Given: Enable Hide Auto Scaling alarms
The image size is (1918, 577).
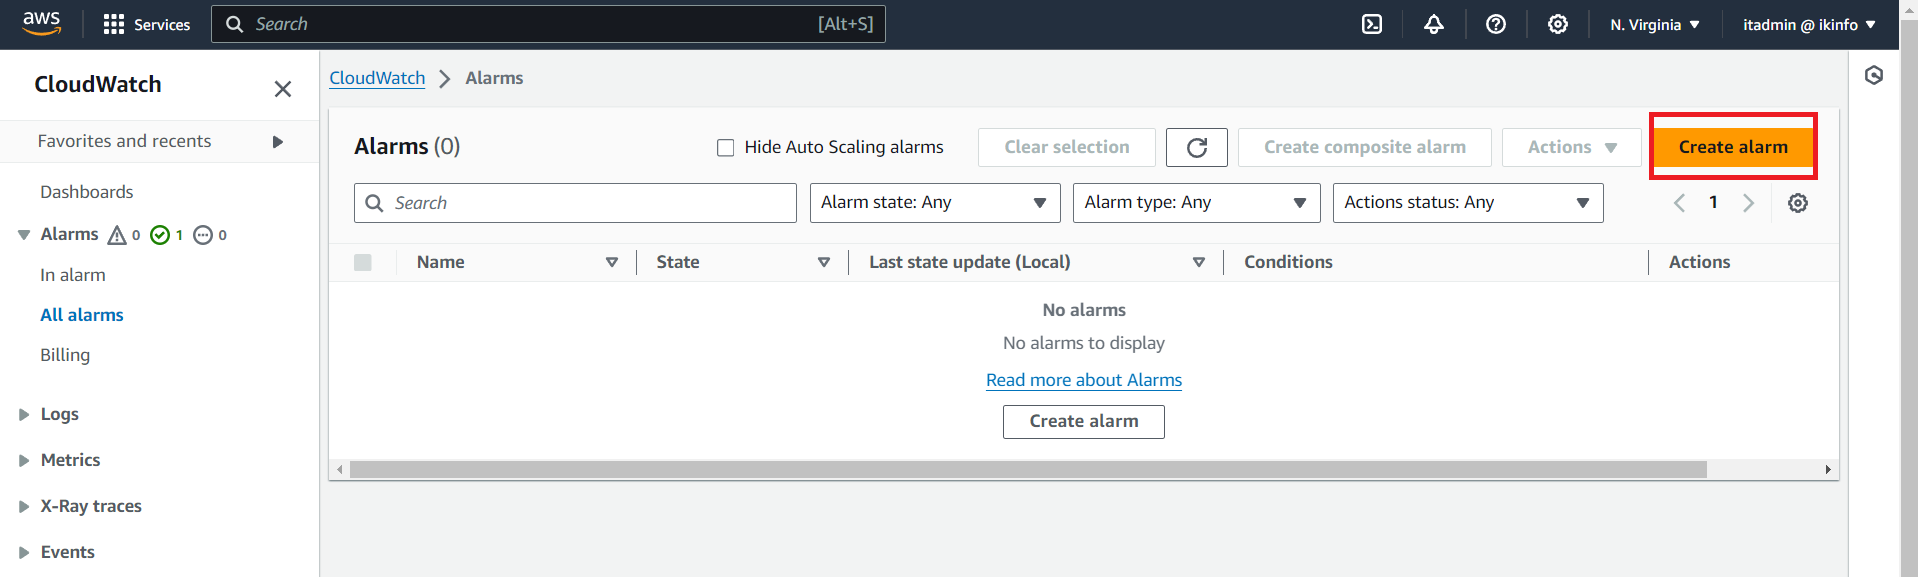Looking at the screenshot, I should click(x=725, y=147).
